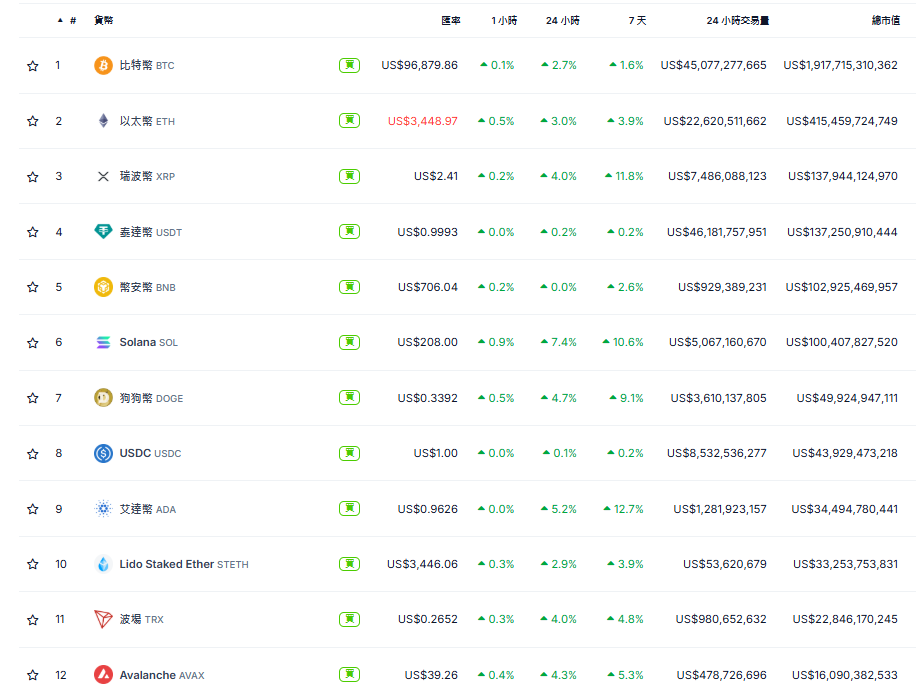Open the Lido Staked Ether coin link
The image size is (916, 697).
(x=166, y=564)
